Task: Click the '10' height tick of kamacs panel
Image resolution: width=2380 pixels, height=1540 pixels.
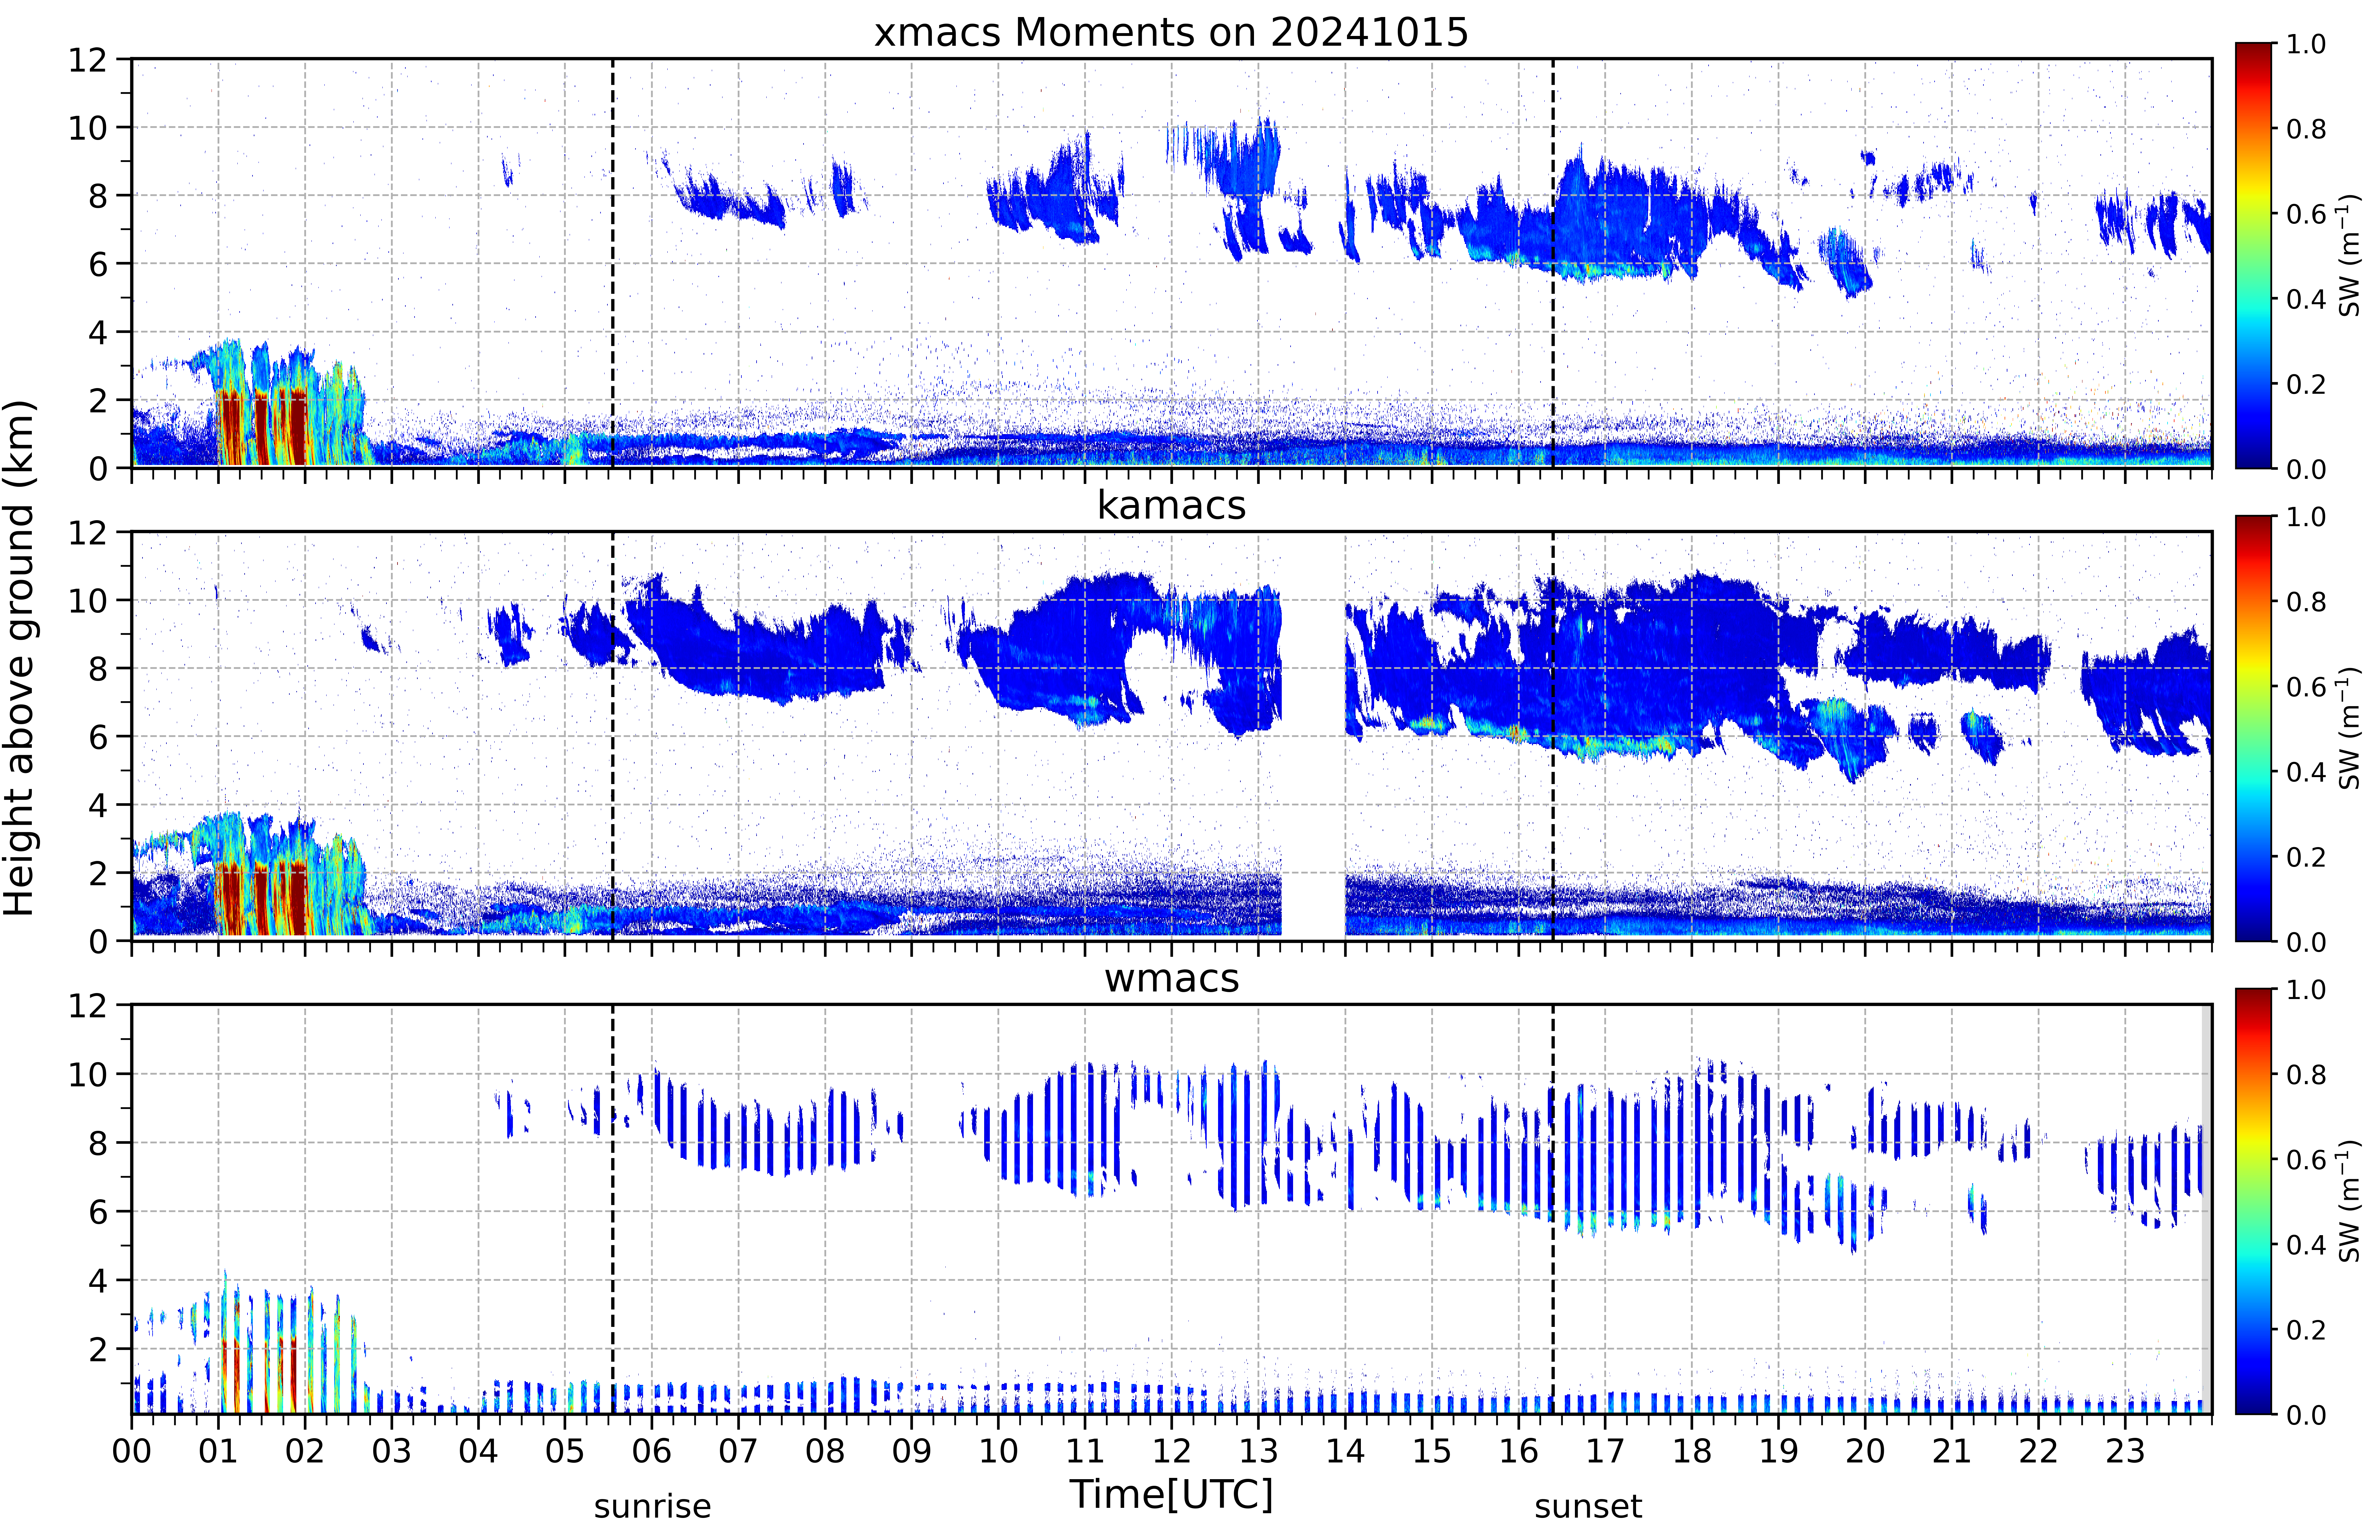Action: point(87,601)
